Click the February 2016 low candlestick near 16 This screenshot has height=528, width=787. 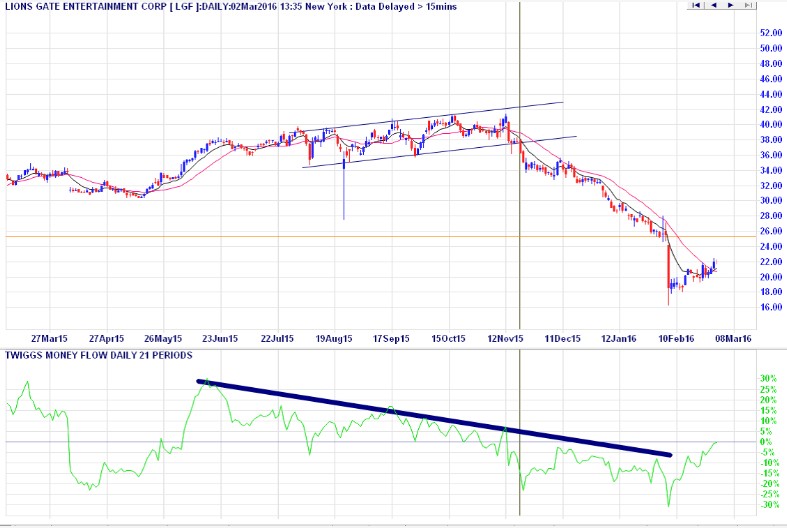[669, 274]
